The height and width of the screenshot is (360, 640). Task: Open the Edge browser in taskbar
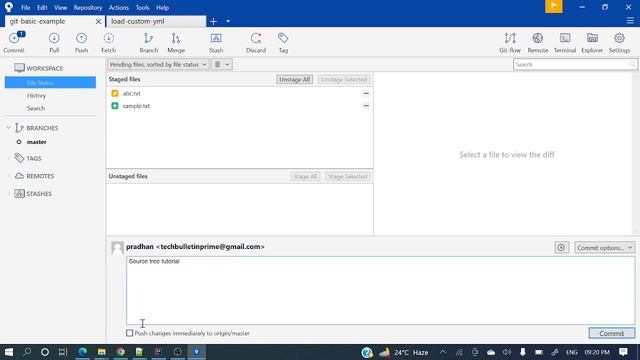pos(83,352)
